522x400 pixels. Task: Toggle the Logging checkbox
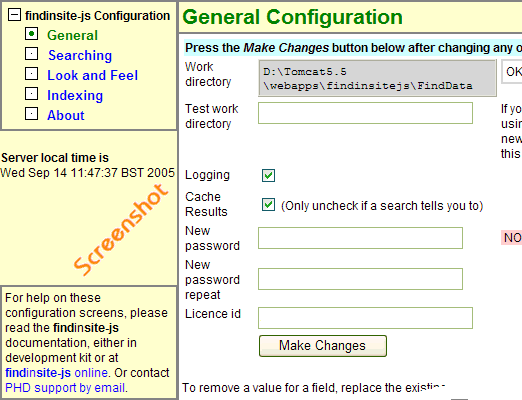pos(268,175)
